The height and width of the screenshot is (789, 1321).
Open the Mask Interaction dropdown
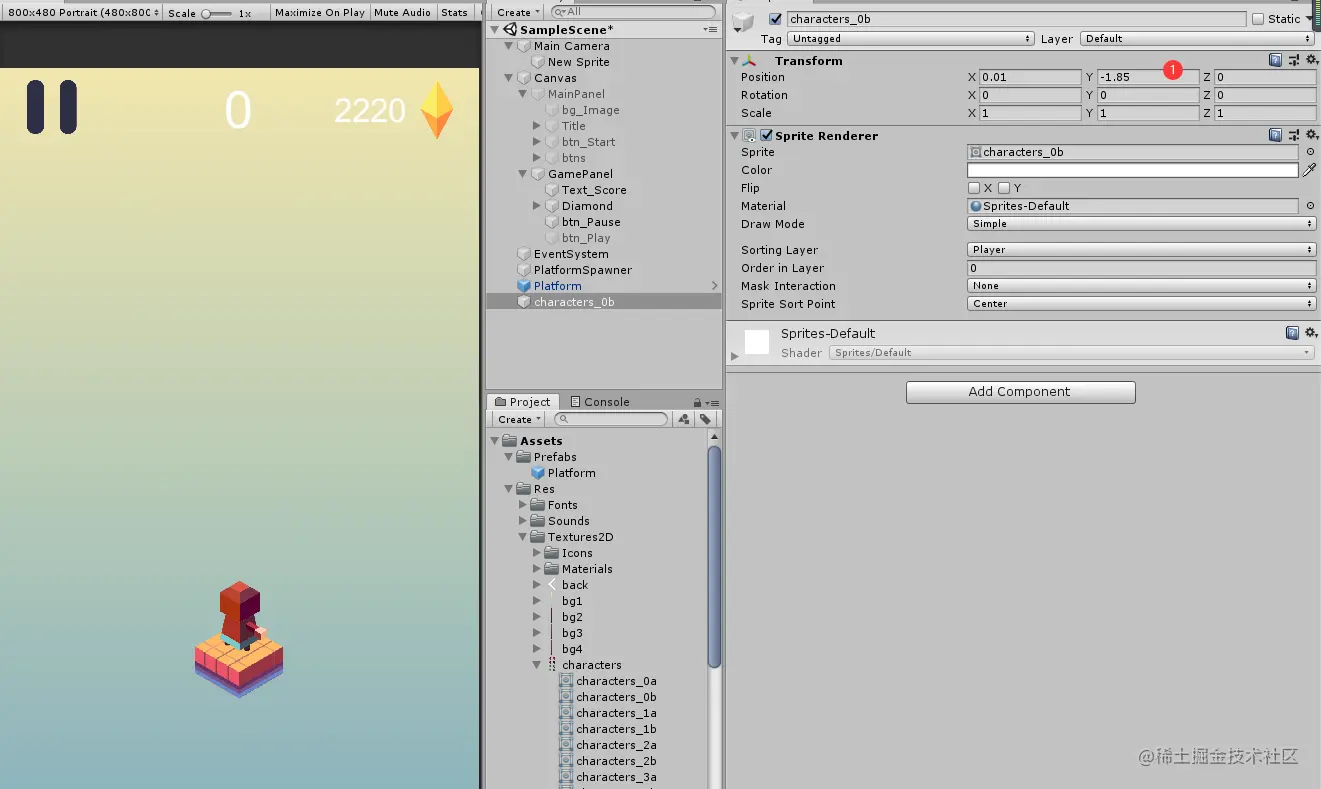[x=1141, y=286]
